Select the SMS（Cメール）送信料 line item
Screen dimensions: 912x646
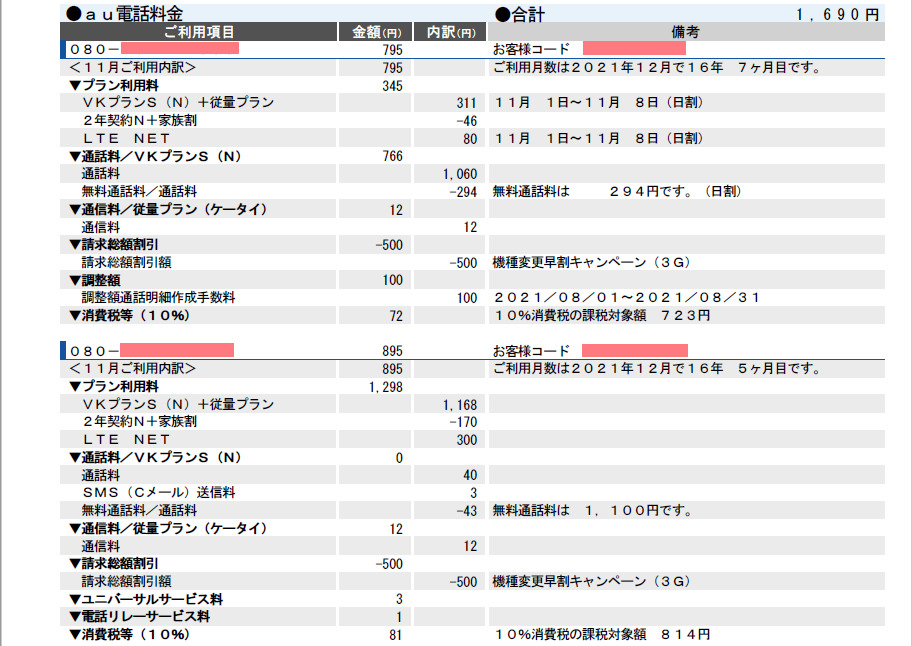tap(159, 493)
